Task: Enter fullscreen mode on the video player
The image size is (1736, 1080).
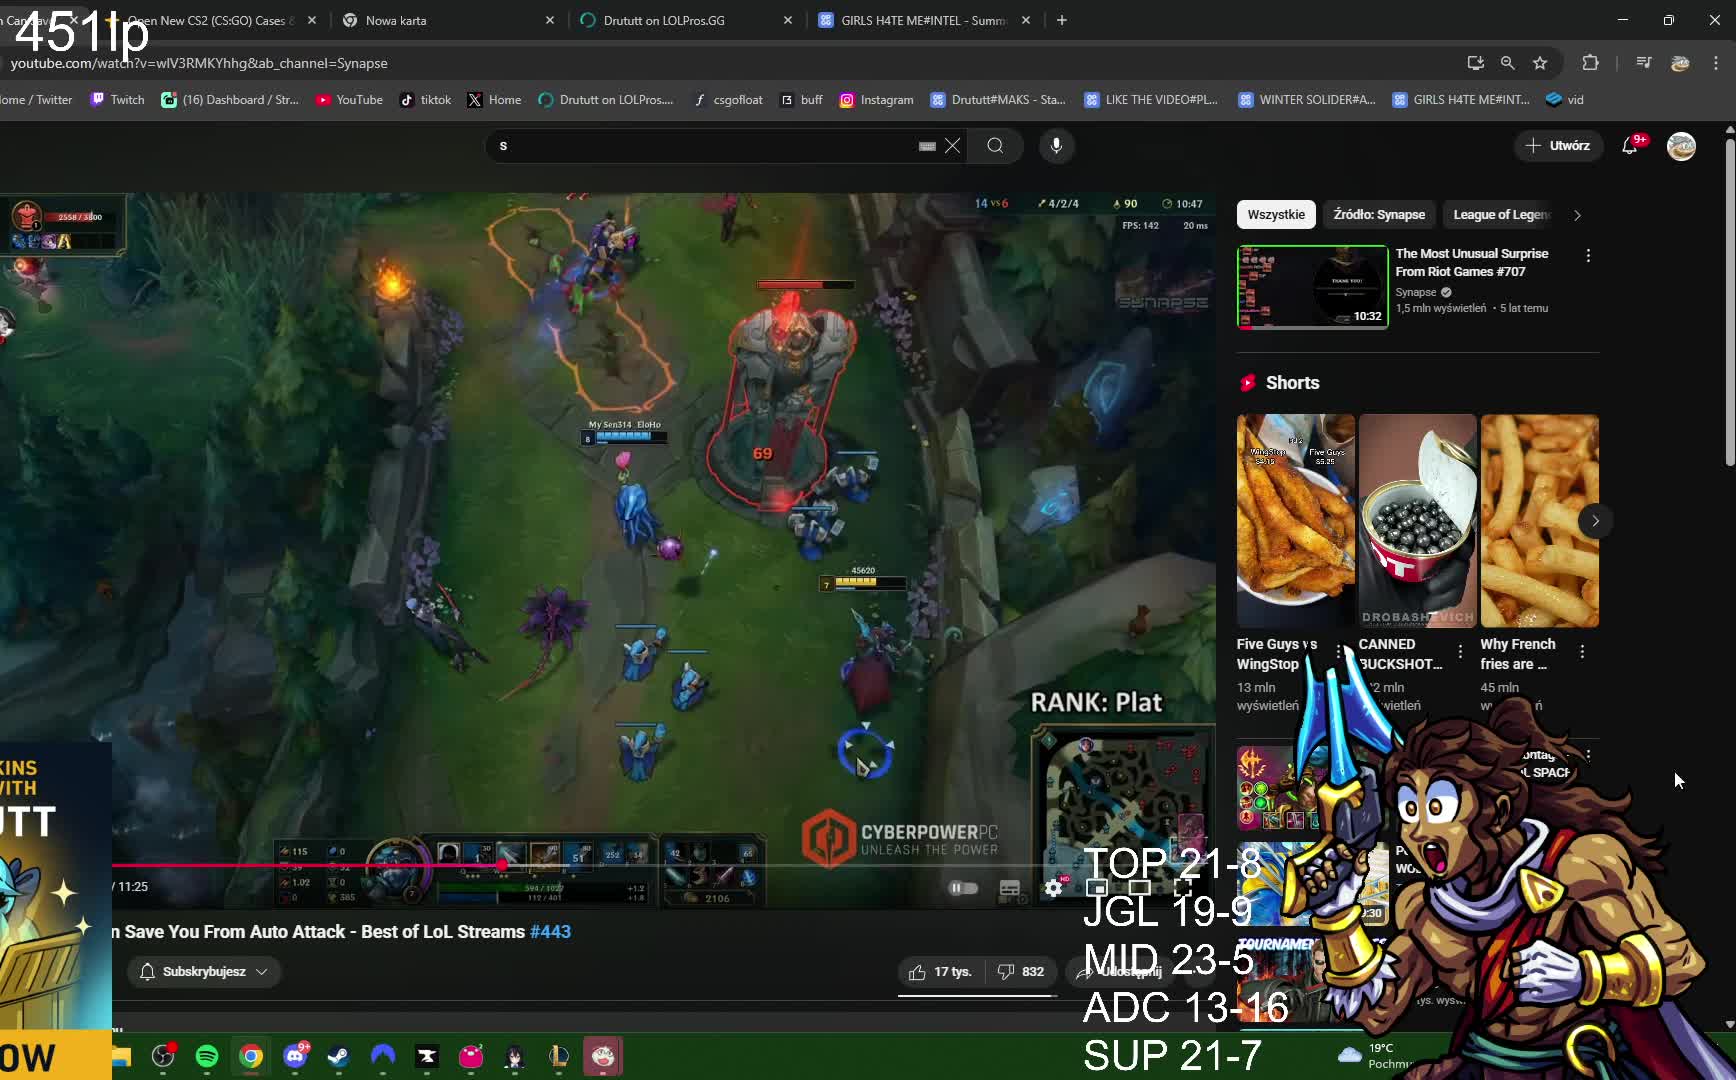Action: tap(1182, 888)
